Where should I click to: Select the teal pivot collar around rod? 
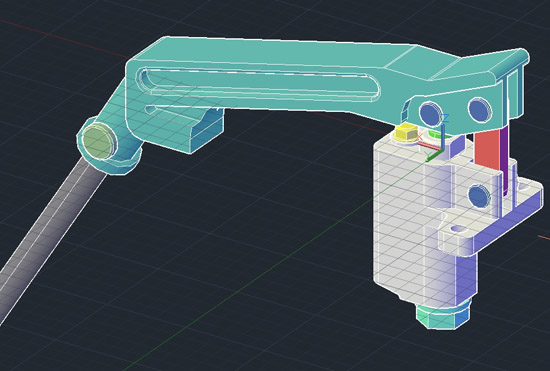109,146
